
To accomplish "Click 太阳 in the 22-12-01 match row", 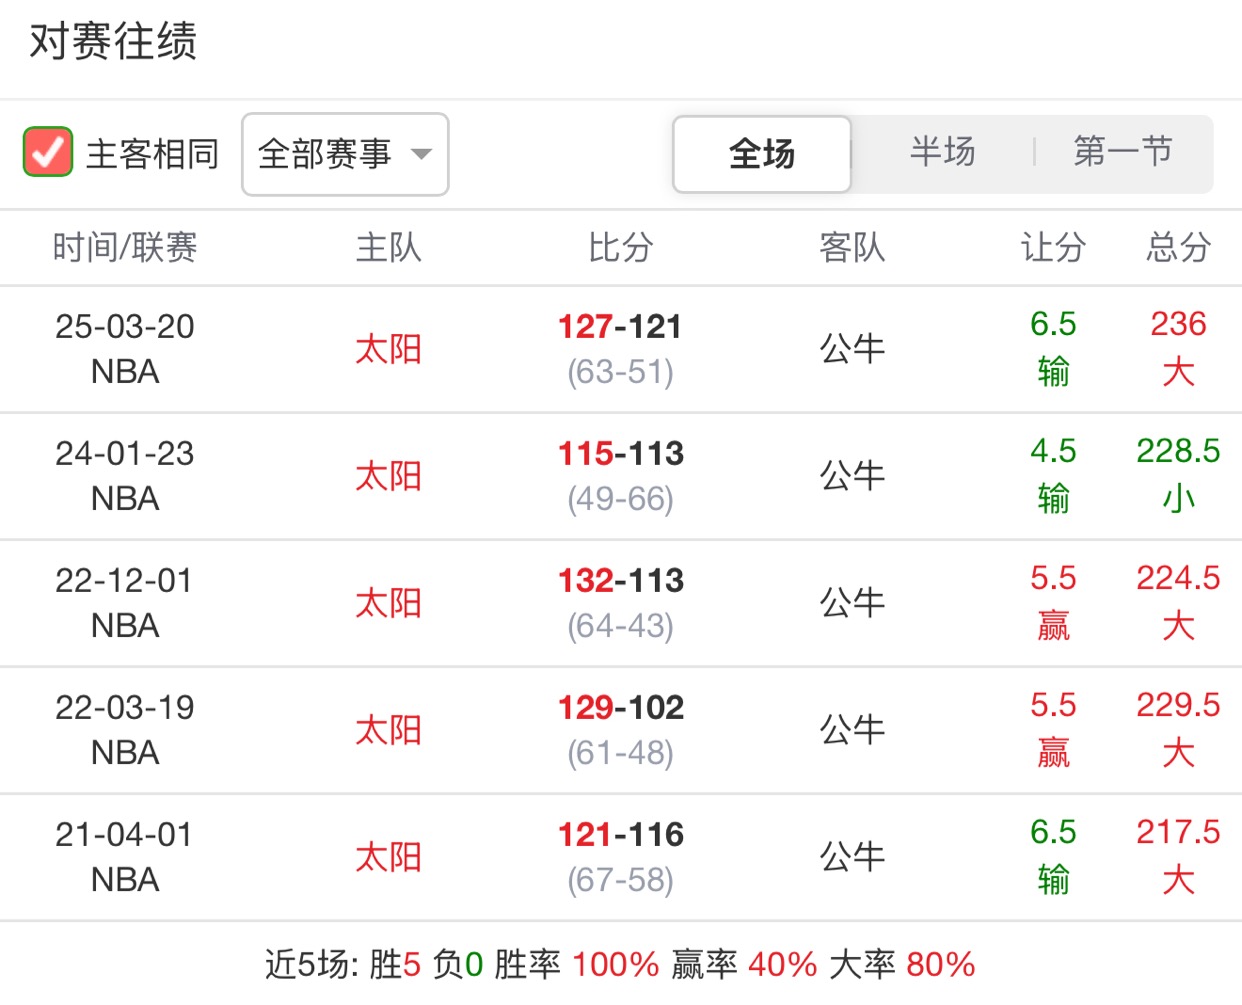I will (388, 603).
